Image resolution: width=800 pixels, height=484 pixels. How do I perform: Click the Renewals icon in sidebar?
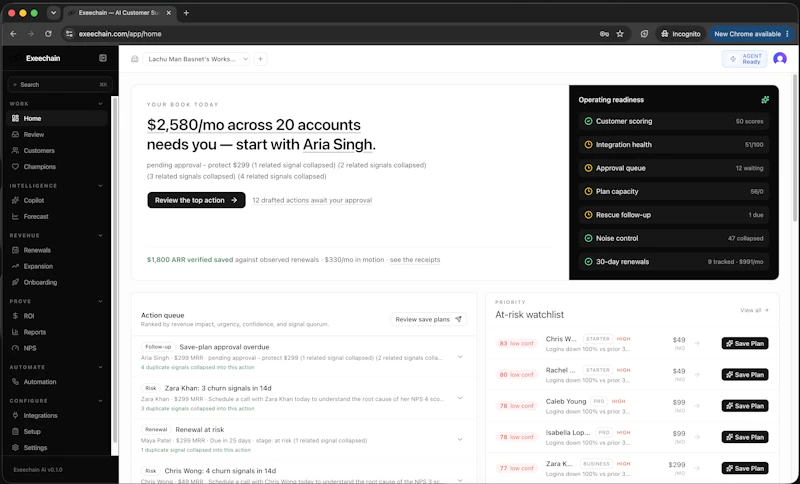15,250
